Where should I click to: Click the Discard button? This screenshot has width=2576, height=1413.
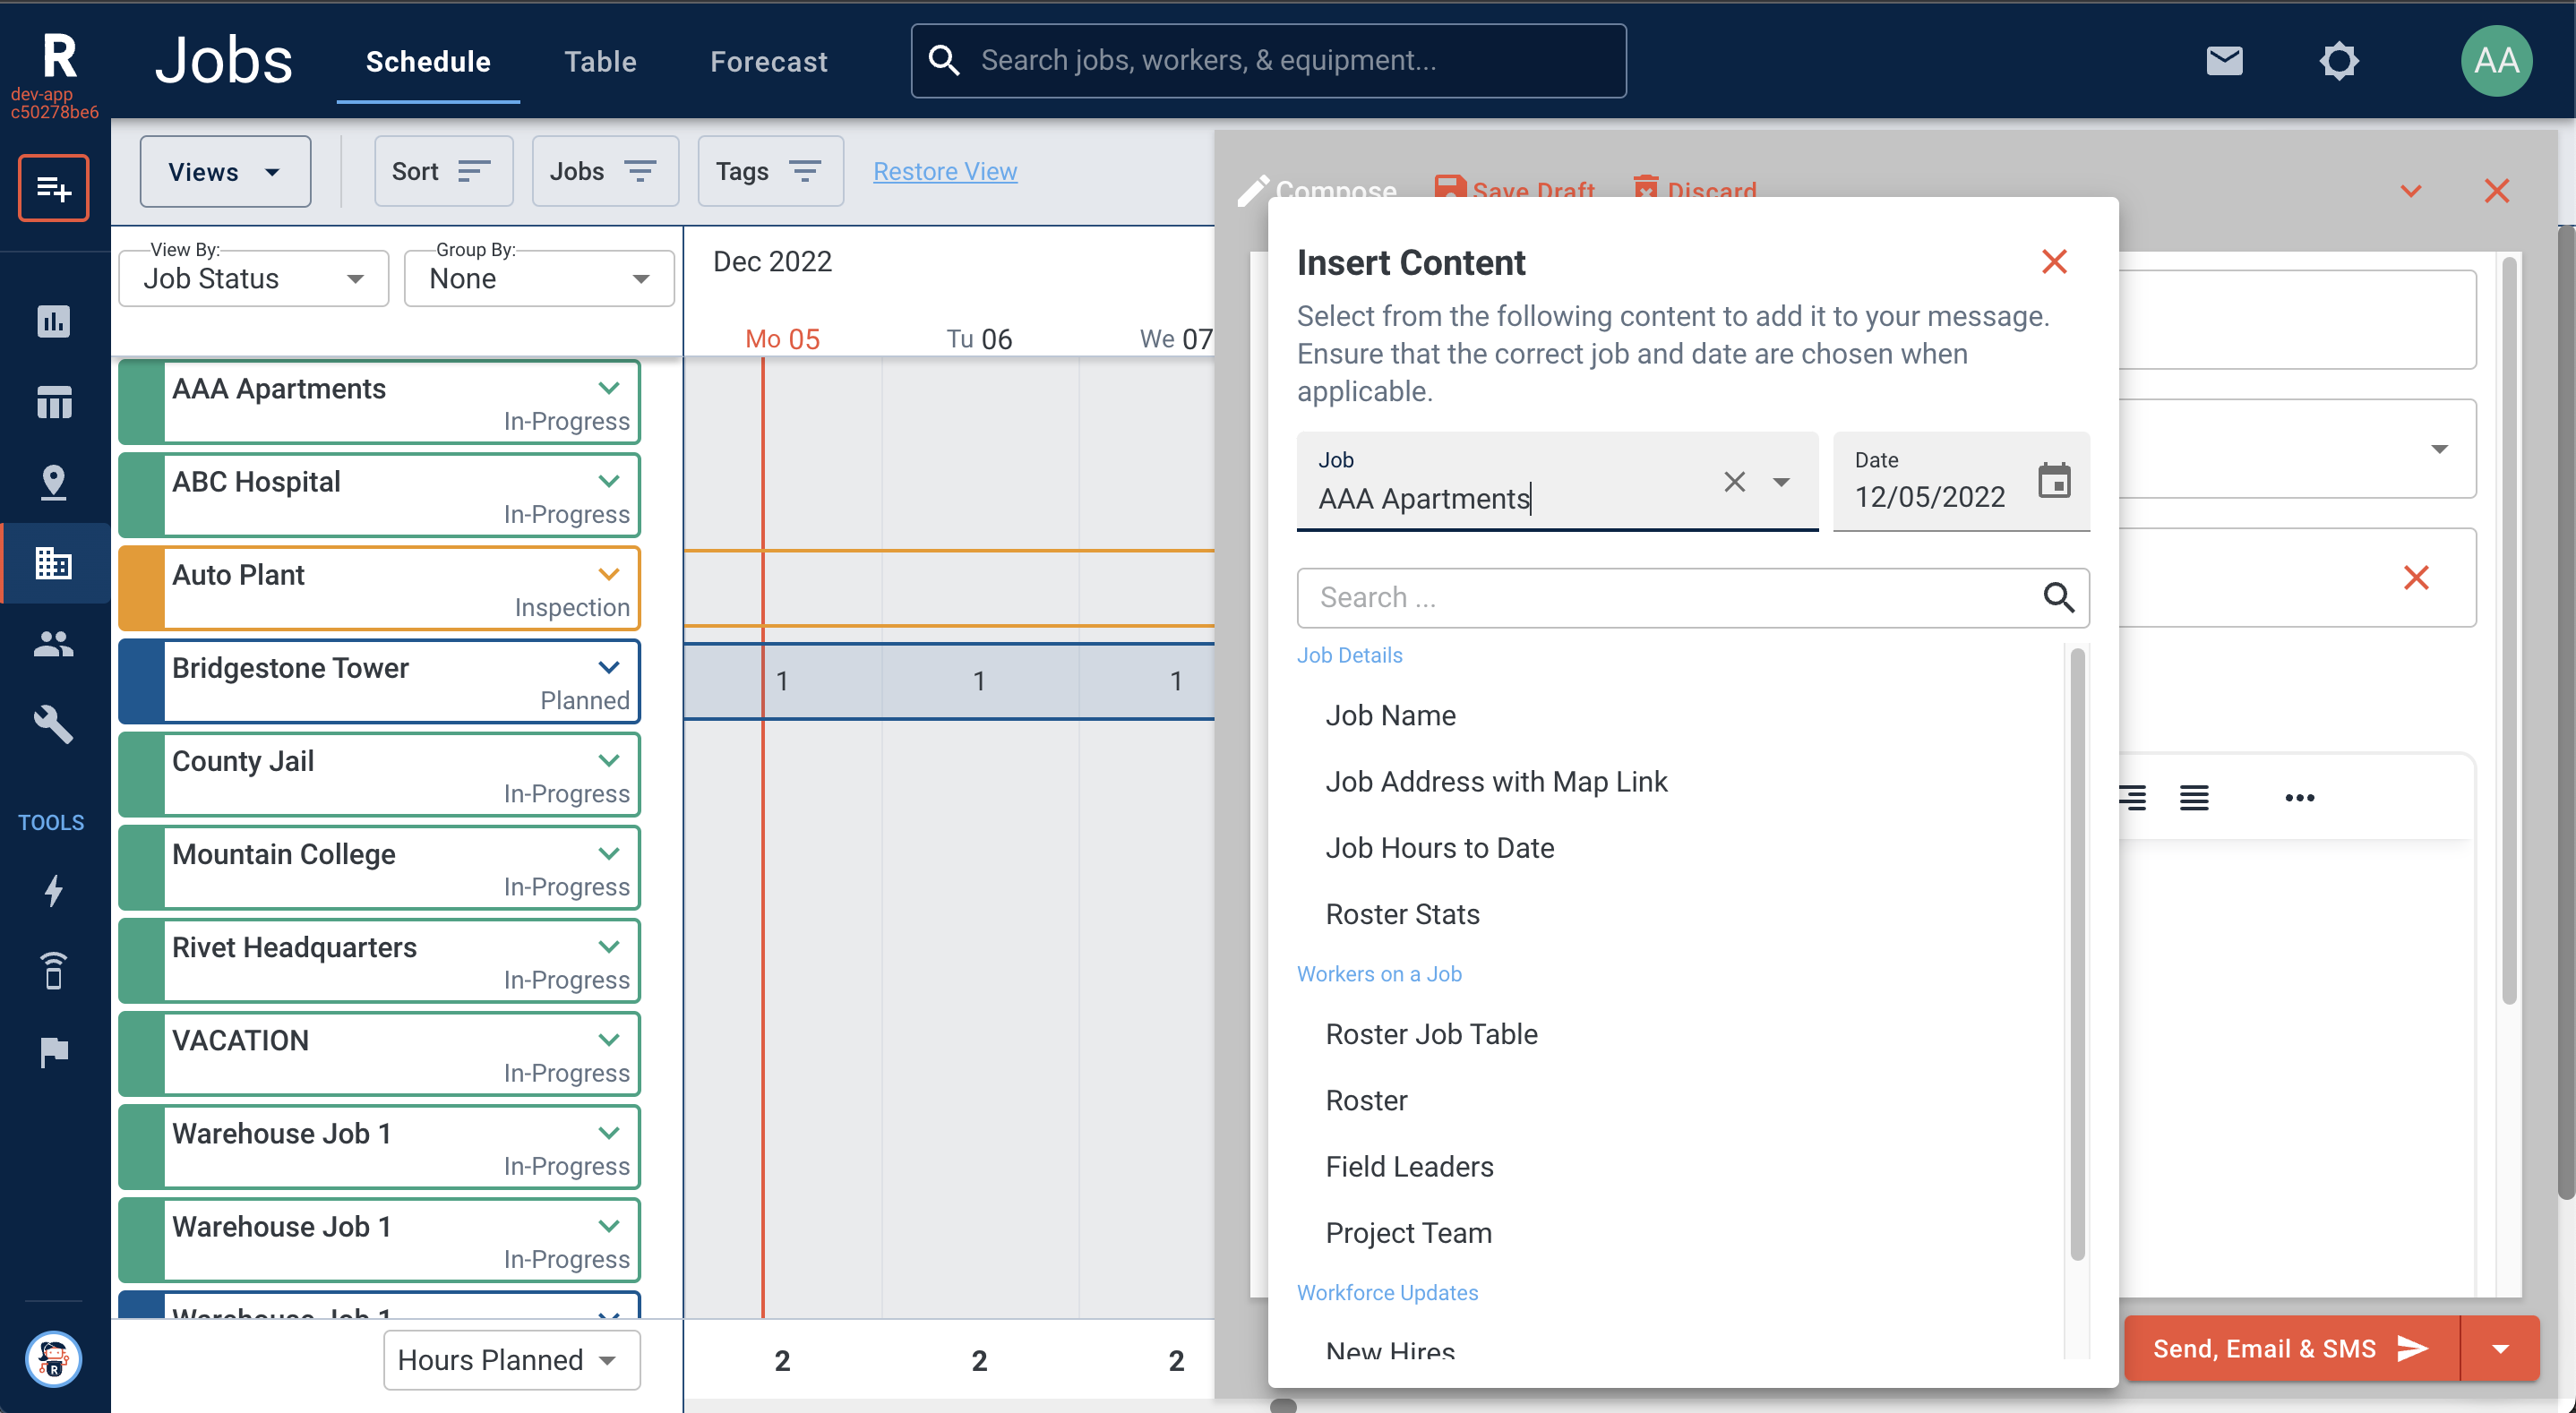coord(1695,189)
